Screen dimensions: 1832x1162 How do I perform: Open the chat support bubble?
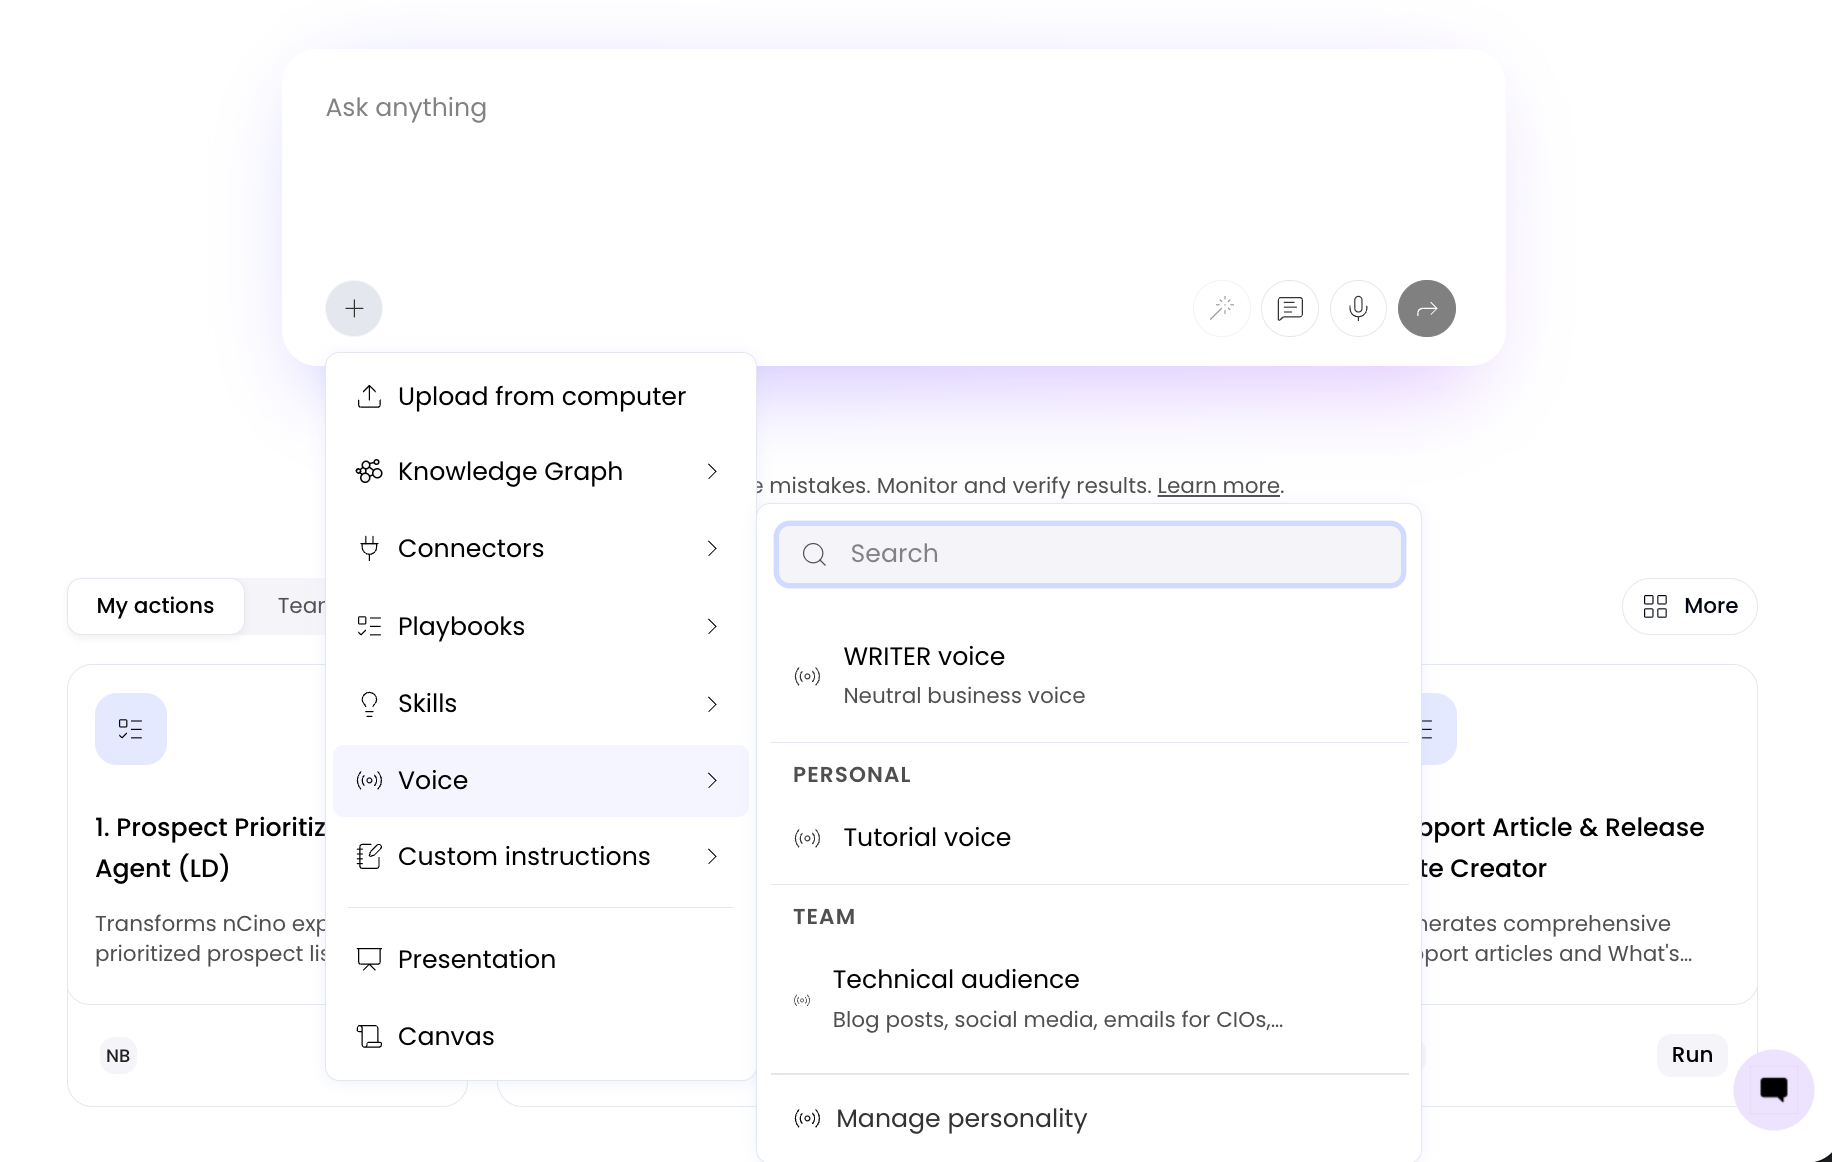pos(1774,1090)
